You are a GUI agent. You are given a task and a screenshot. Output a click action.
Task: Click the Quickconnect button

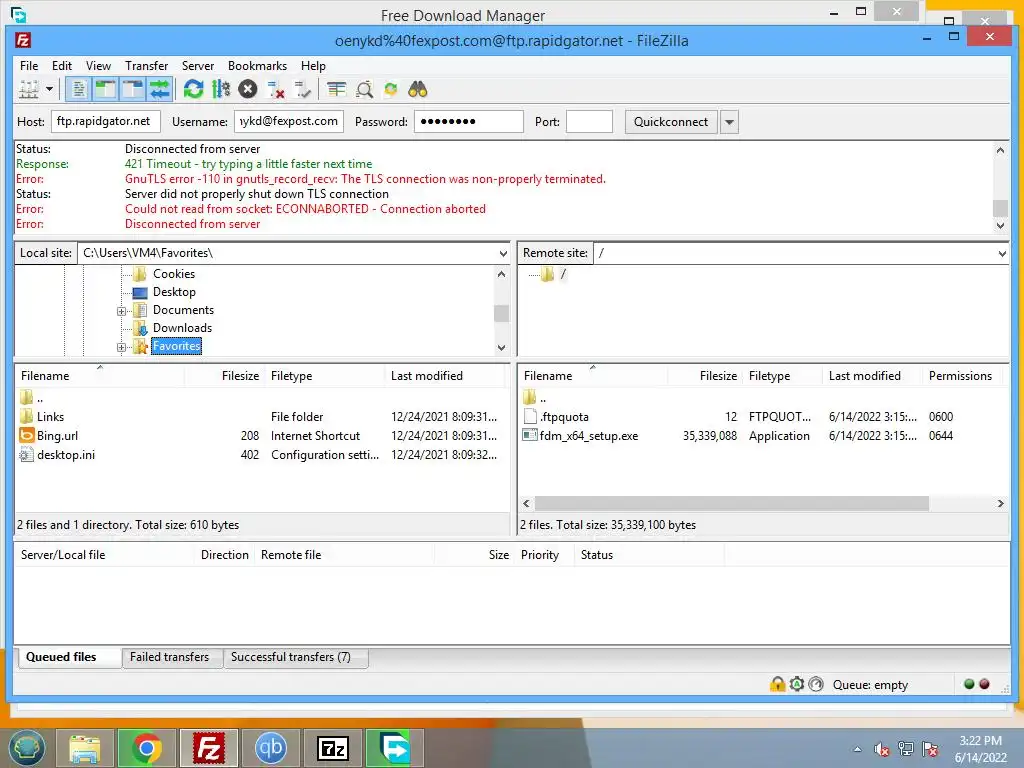[671, 122]
